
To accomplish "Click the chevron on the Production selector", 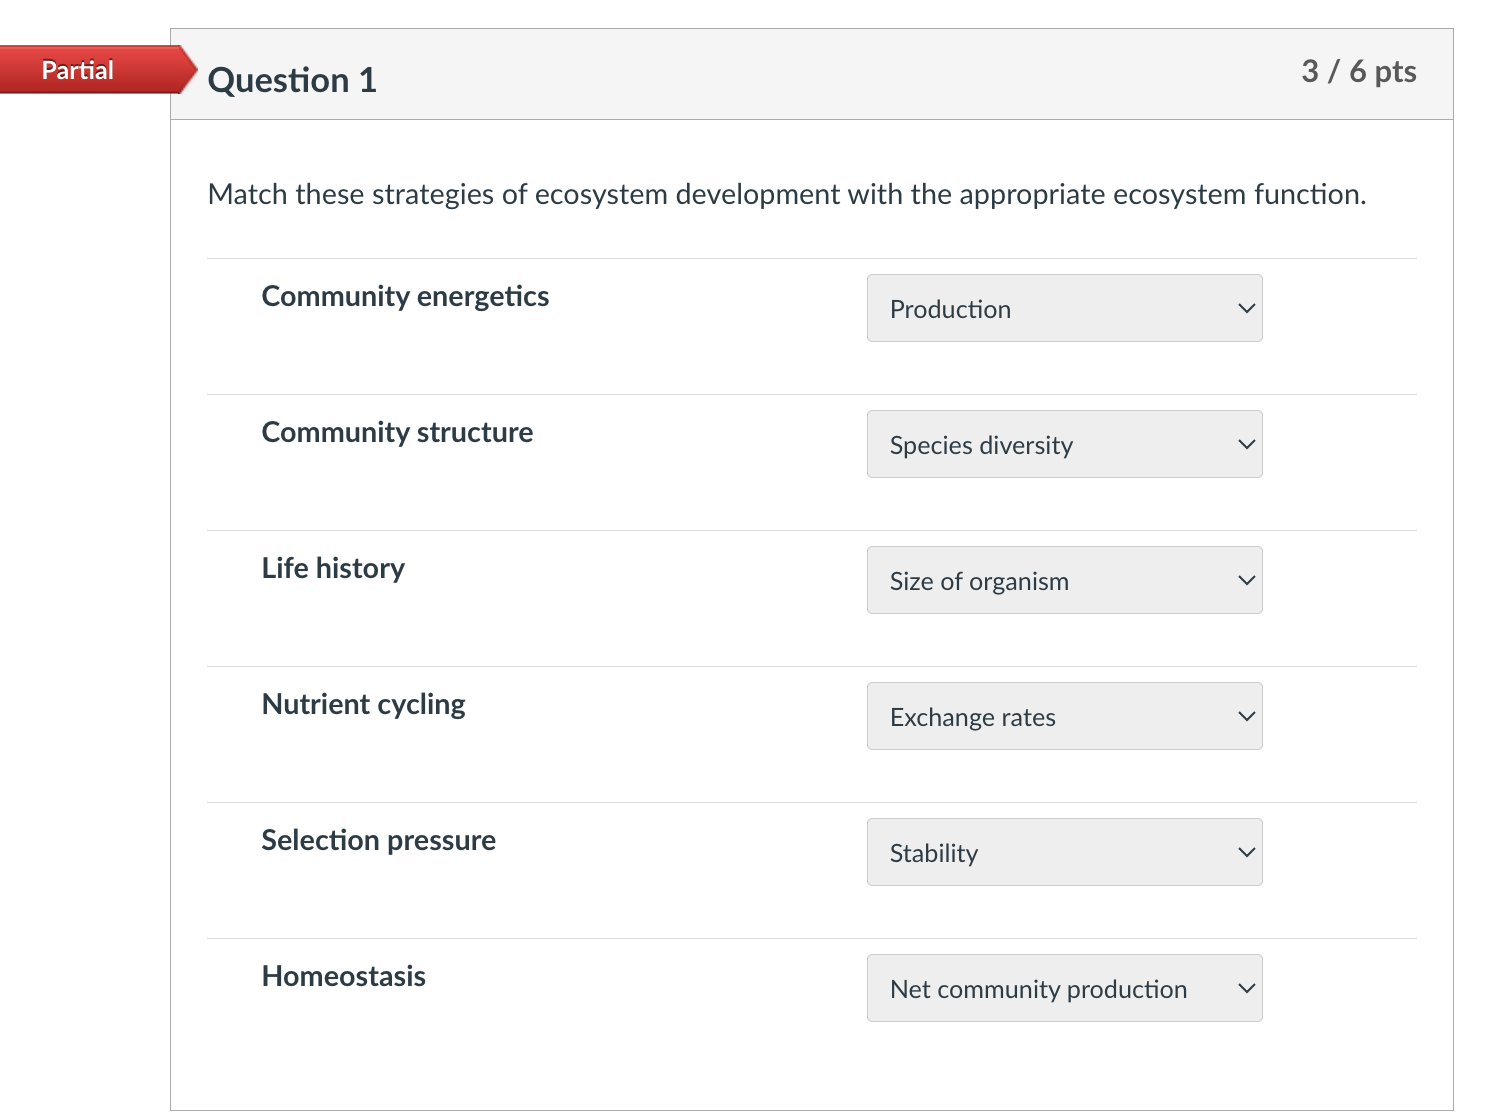I will [1245, 308].
